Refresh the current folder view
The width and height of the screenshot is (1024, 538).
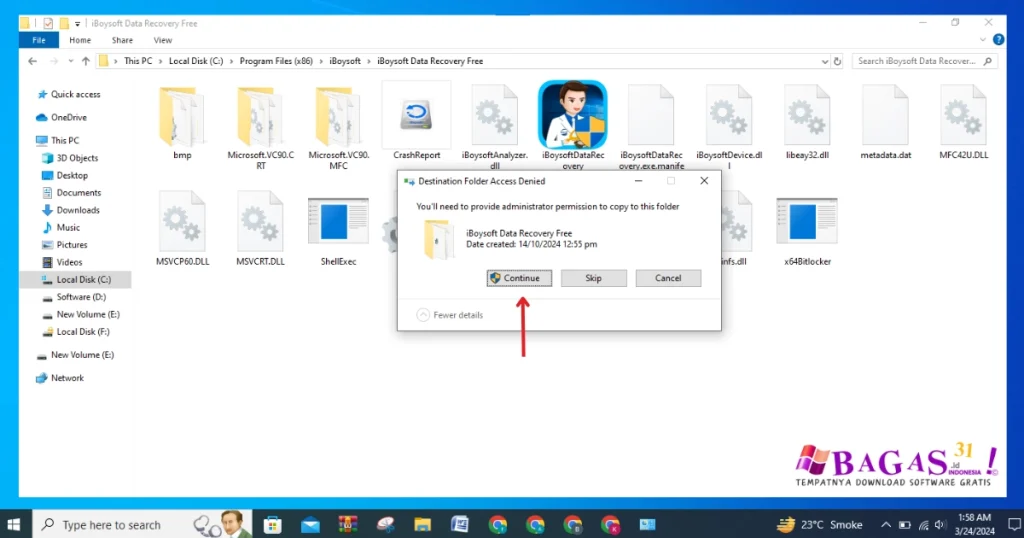(x=837, y=61)
